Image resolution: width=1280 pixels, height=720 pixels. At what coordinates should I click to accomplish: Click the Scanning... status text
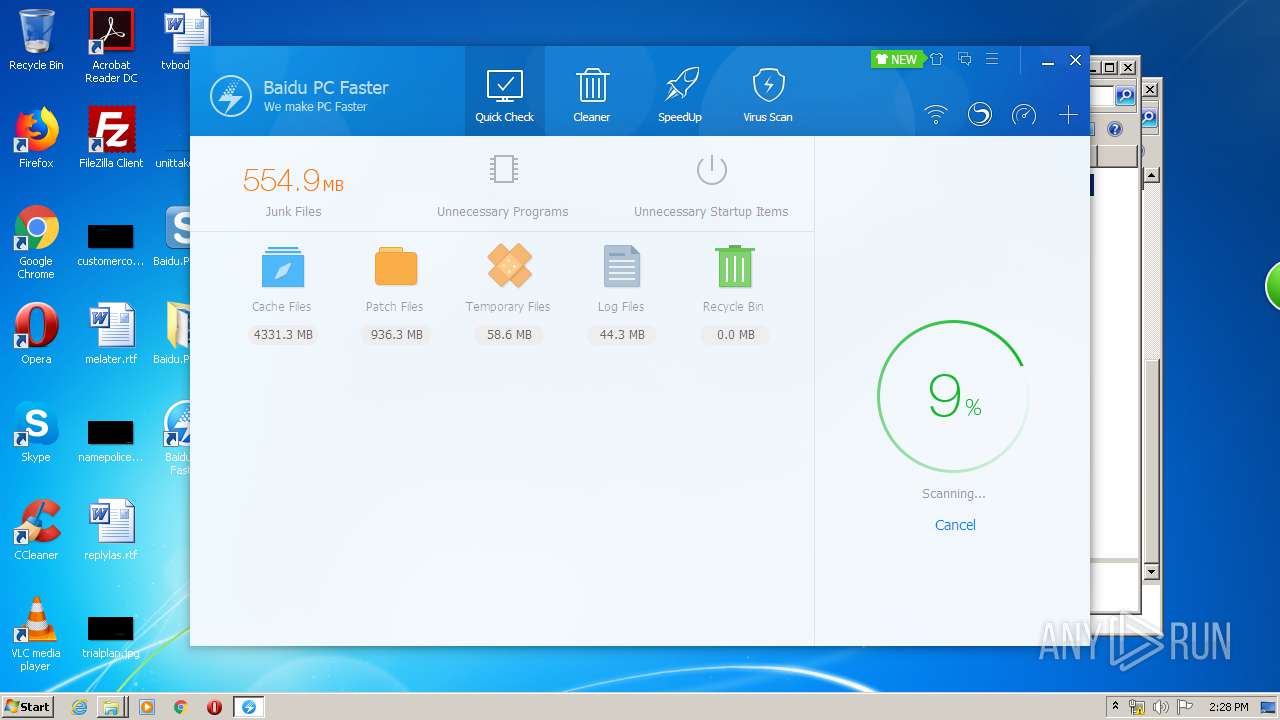(x=953, y=494)
